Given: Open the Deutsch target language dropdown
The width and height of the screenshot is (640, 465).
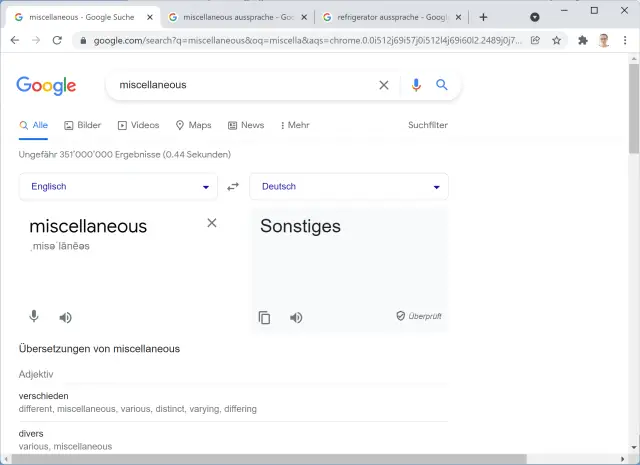Looking at the screenshot, I should tap(348, 187).
